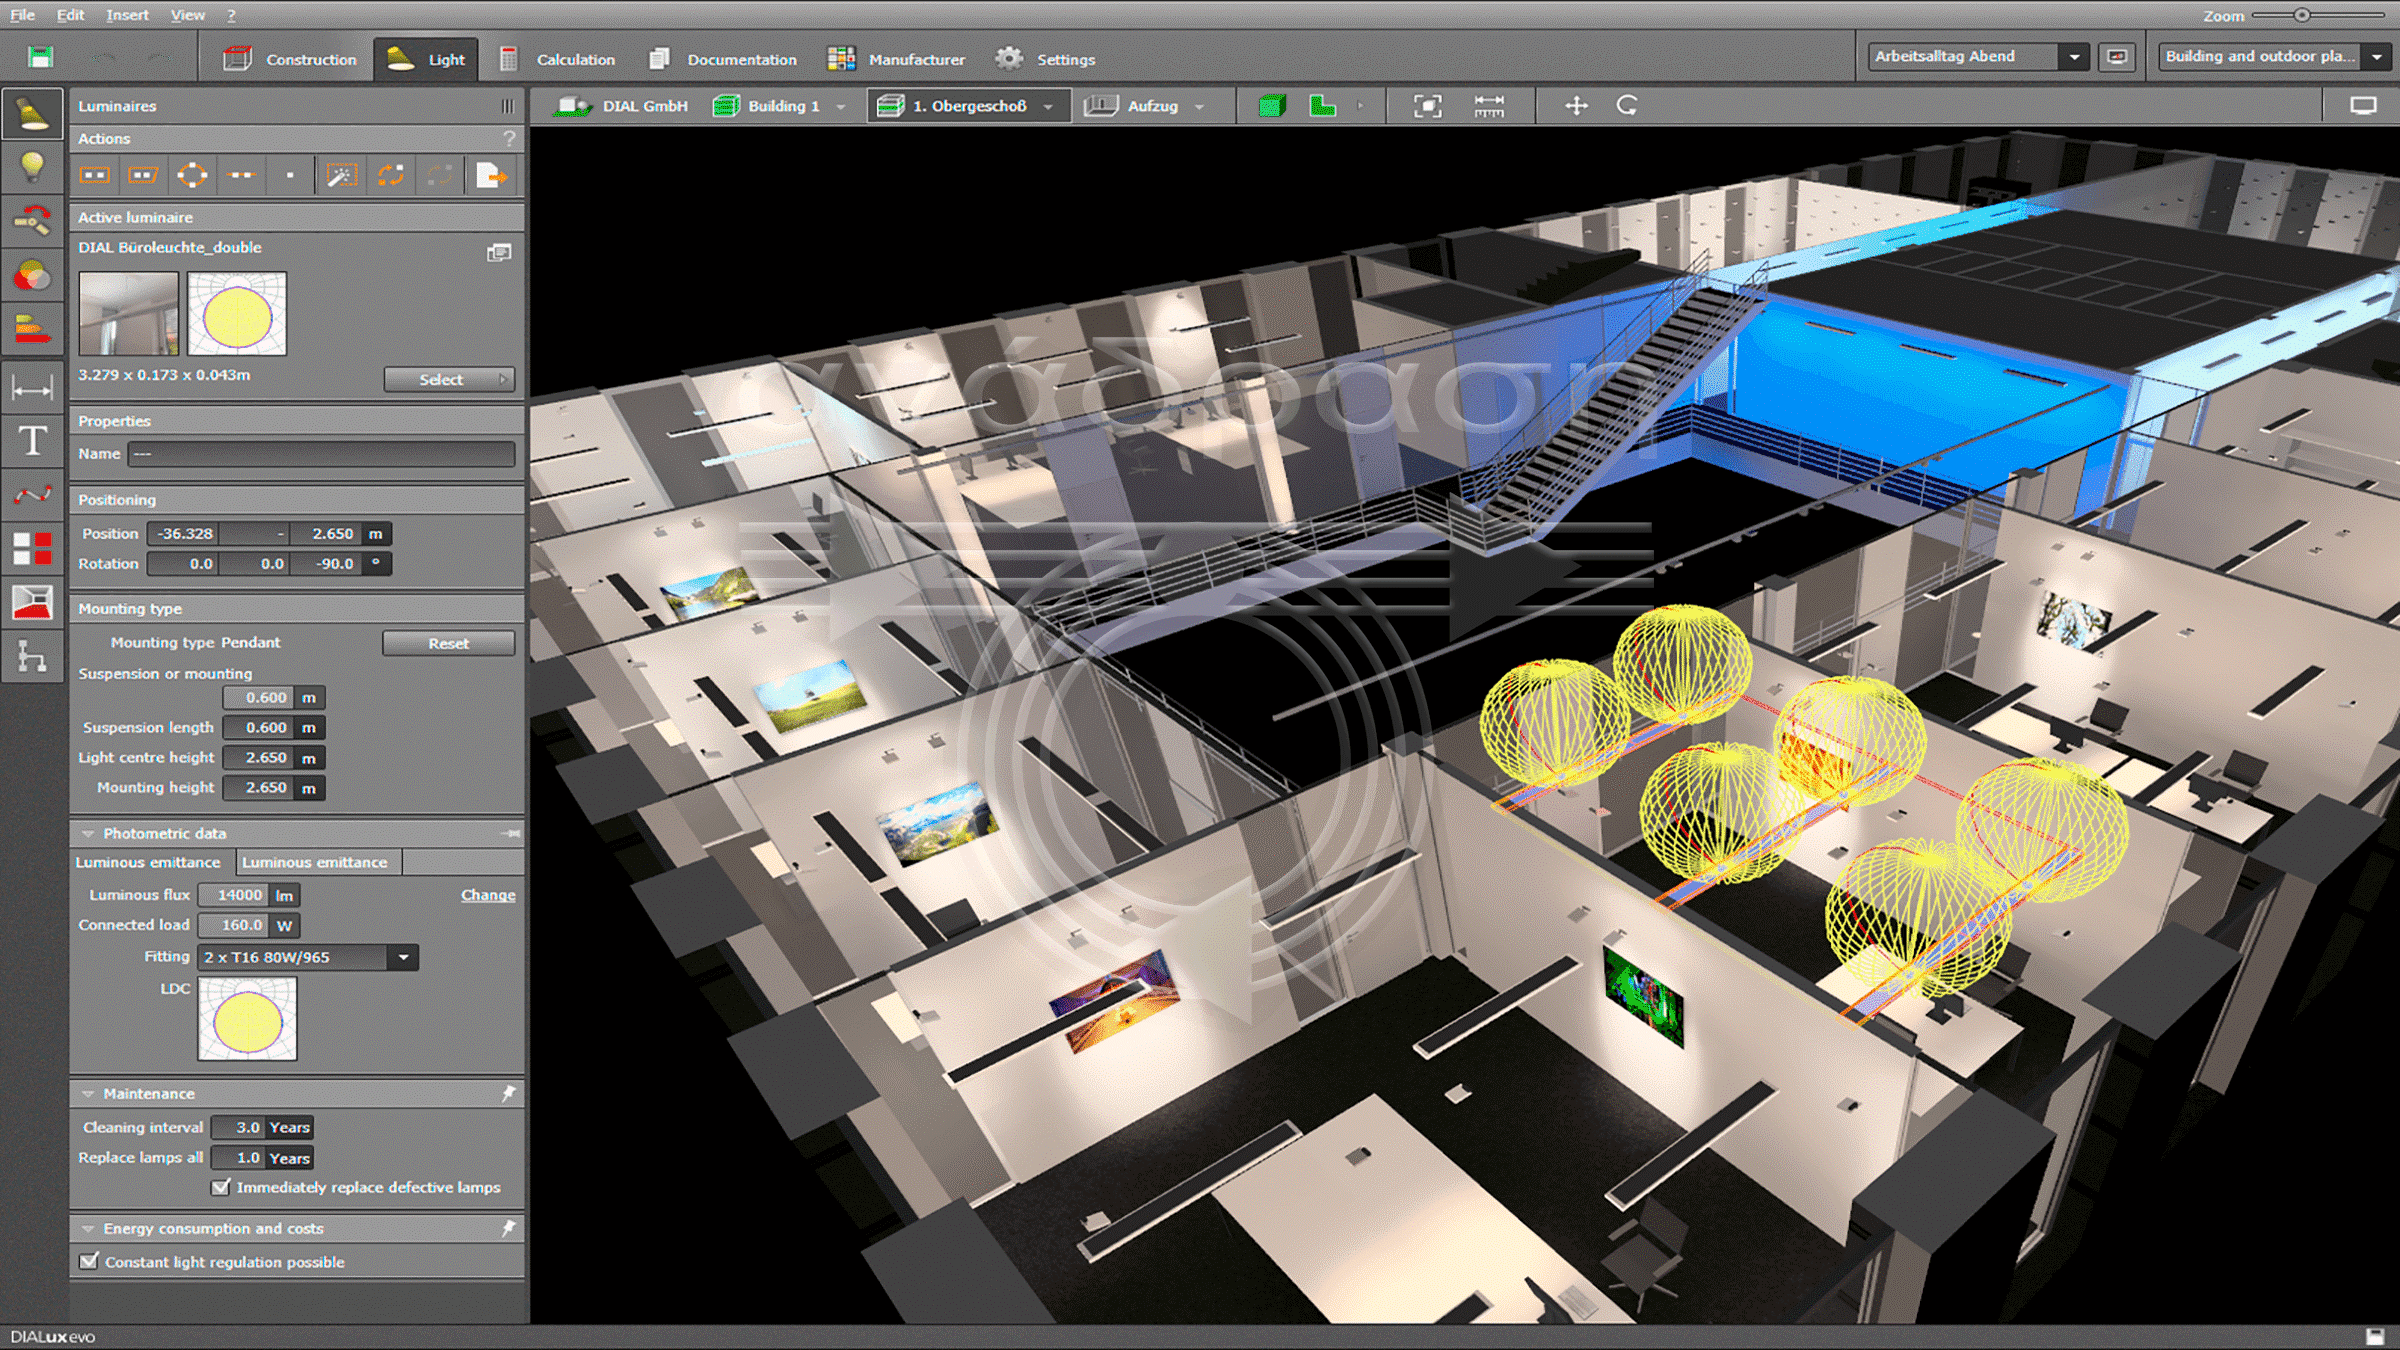The height and width of the screenshot is (1350, 2400).
Task: Open the Arbeitsalltag Abend light scene dropdown
Action: click(2074, 57)
